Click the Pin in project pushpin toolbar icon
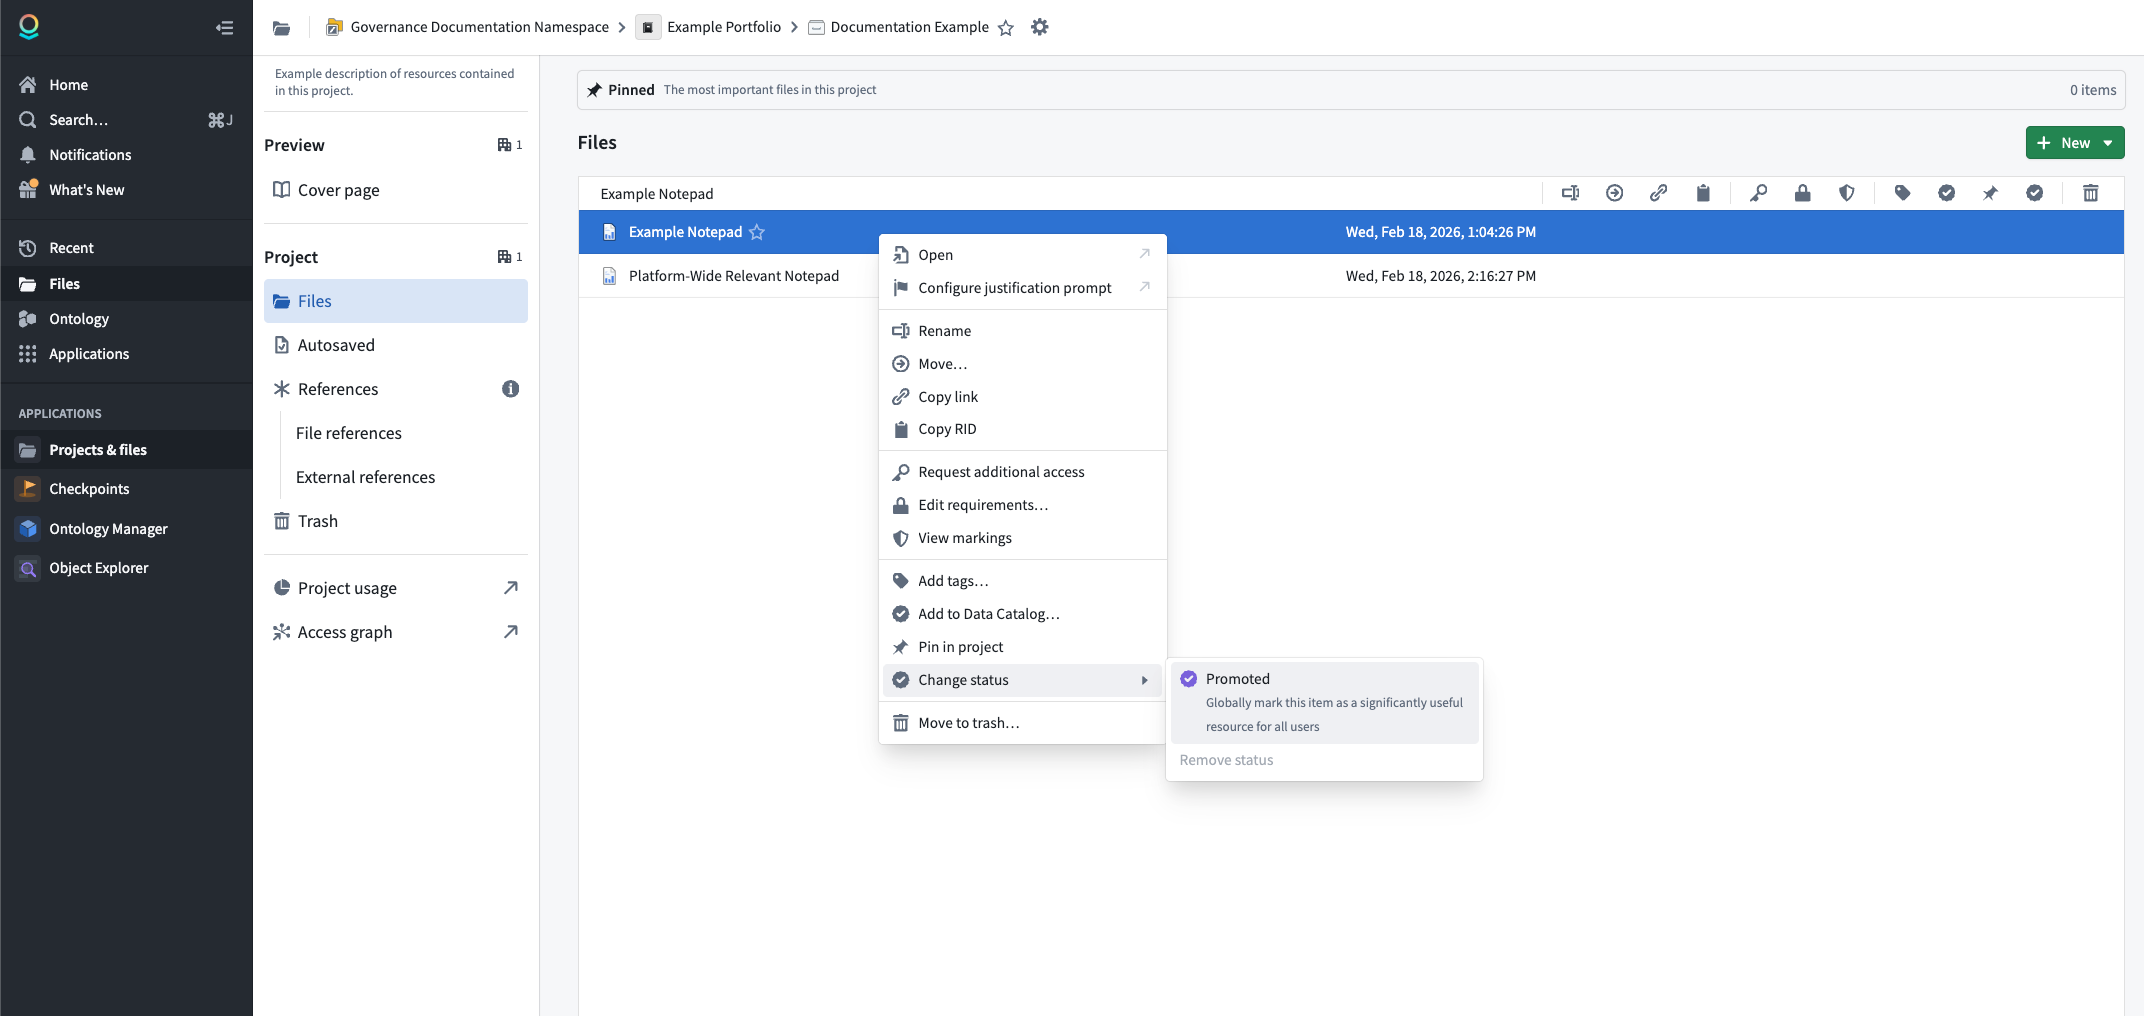Screen dimensions: 2144x1016 tap(1990, 193)
